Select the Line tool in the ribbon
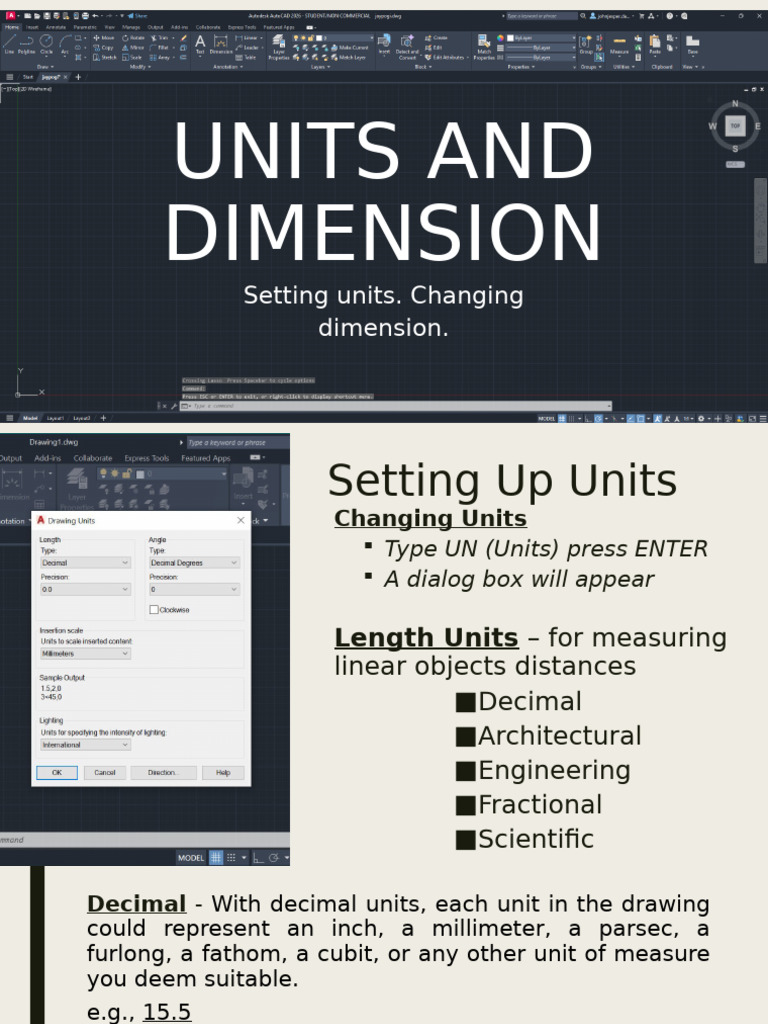The image size is (768, 1024). coord(9,44)
